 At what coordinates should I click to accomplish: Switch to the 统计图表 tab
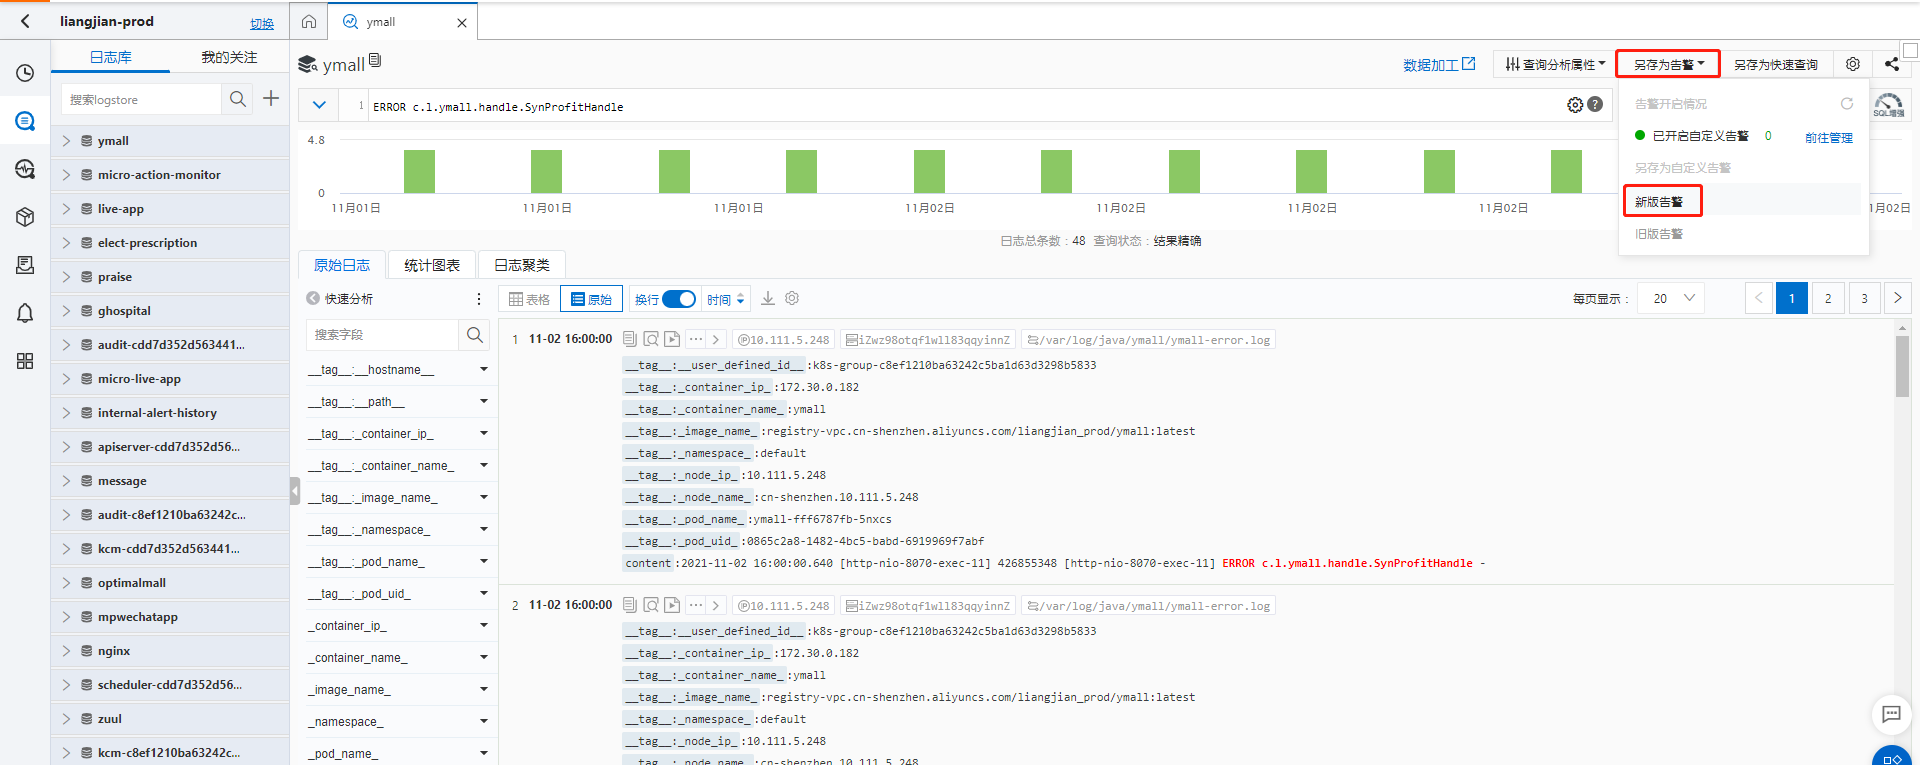click(x=432, y=265)
